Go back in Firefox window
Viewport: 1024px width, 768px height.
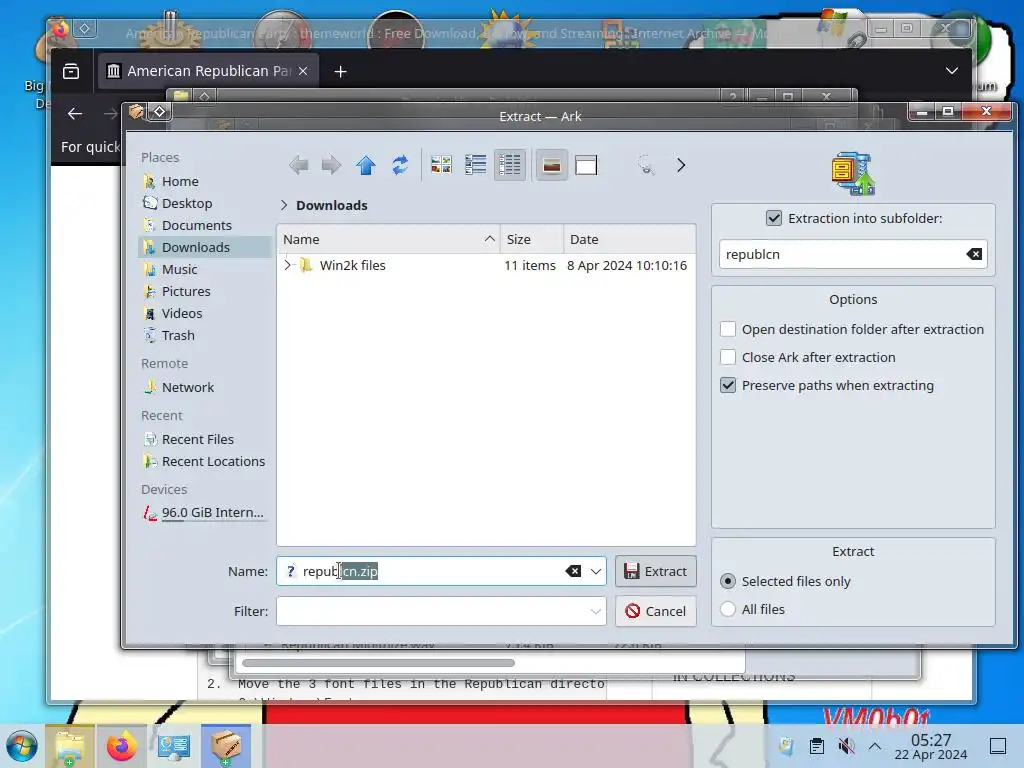tap(75, 114)
